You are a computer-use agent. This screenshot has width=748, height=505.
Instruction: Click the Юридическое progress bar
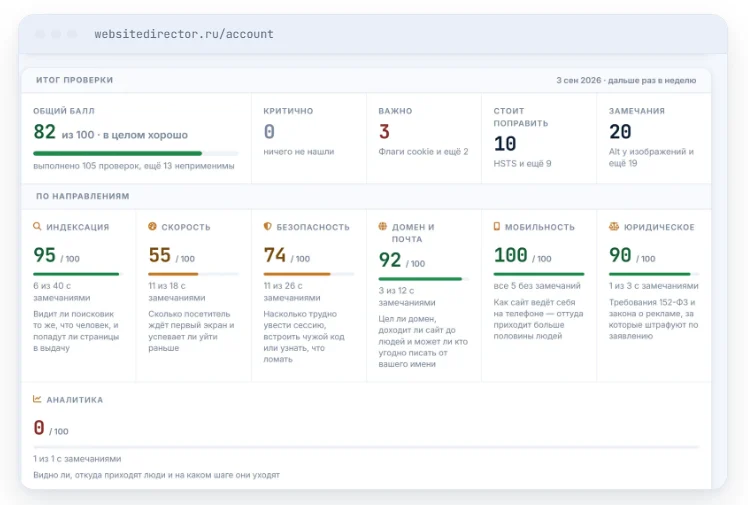click(654, 274)
